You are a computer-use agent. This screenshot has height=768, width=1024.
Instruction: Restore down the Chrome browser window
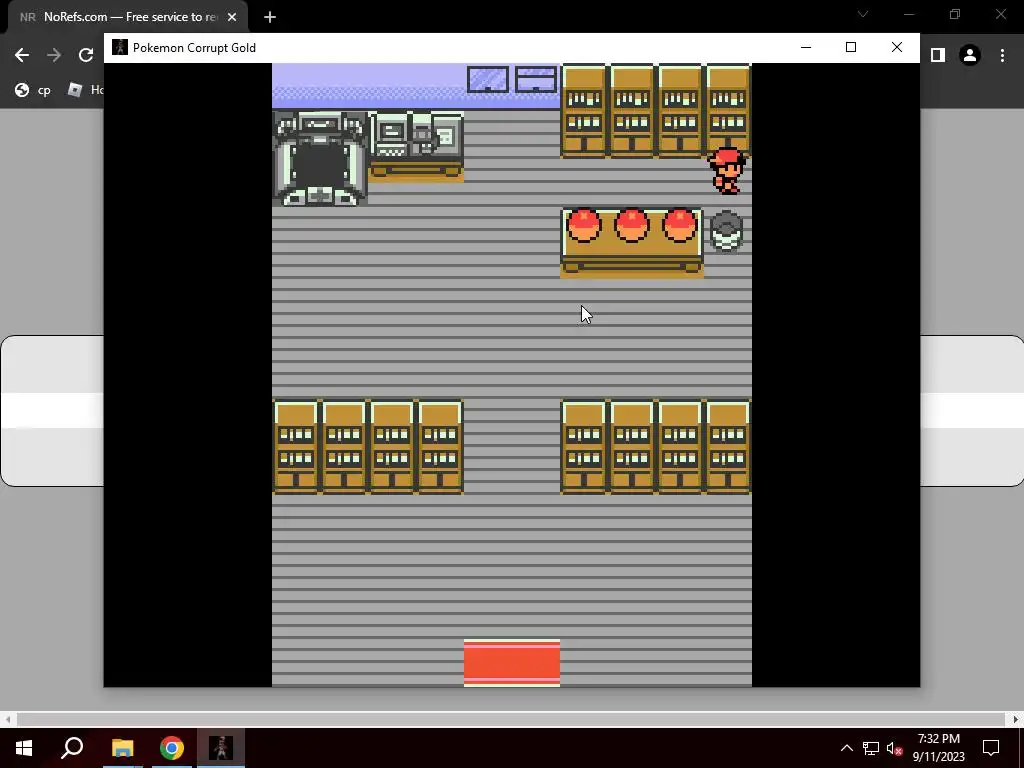click(x=955, y=14)
